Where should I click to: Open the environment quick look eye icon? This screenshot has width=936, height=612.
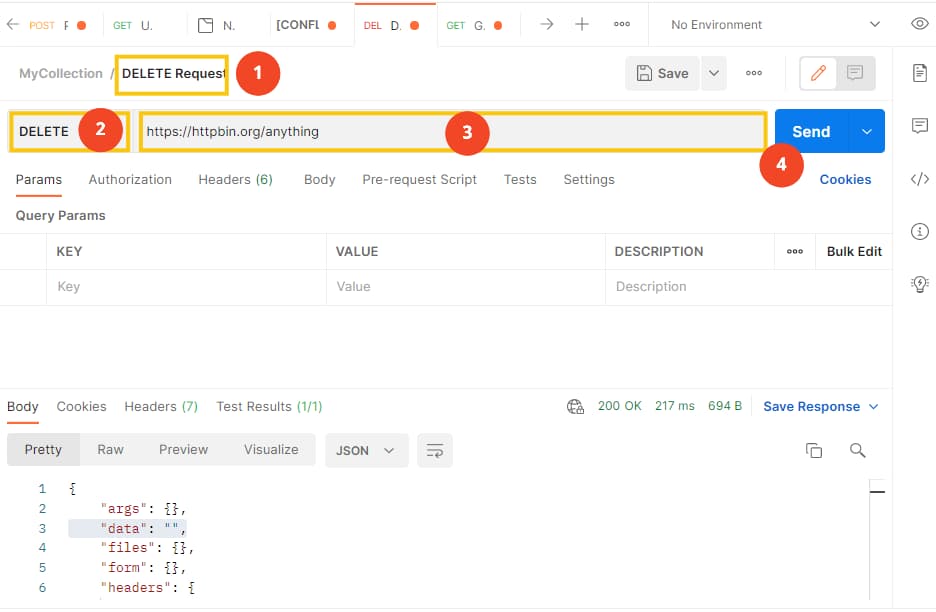pyautogui.click(x=919, y=23)
